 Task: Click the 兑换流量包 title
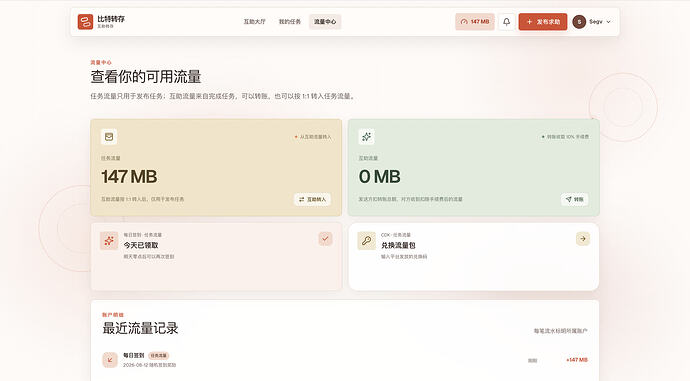[x=398, y=245]
